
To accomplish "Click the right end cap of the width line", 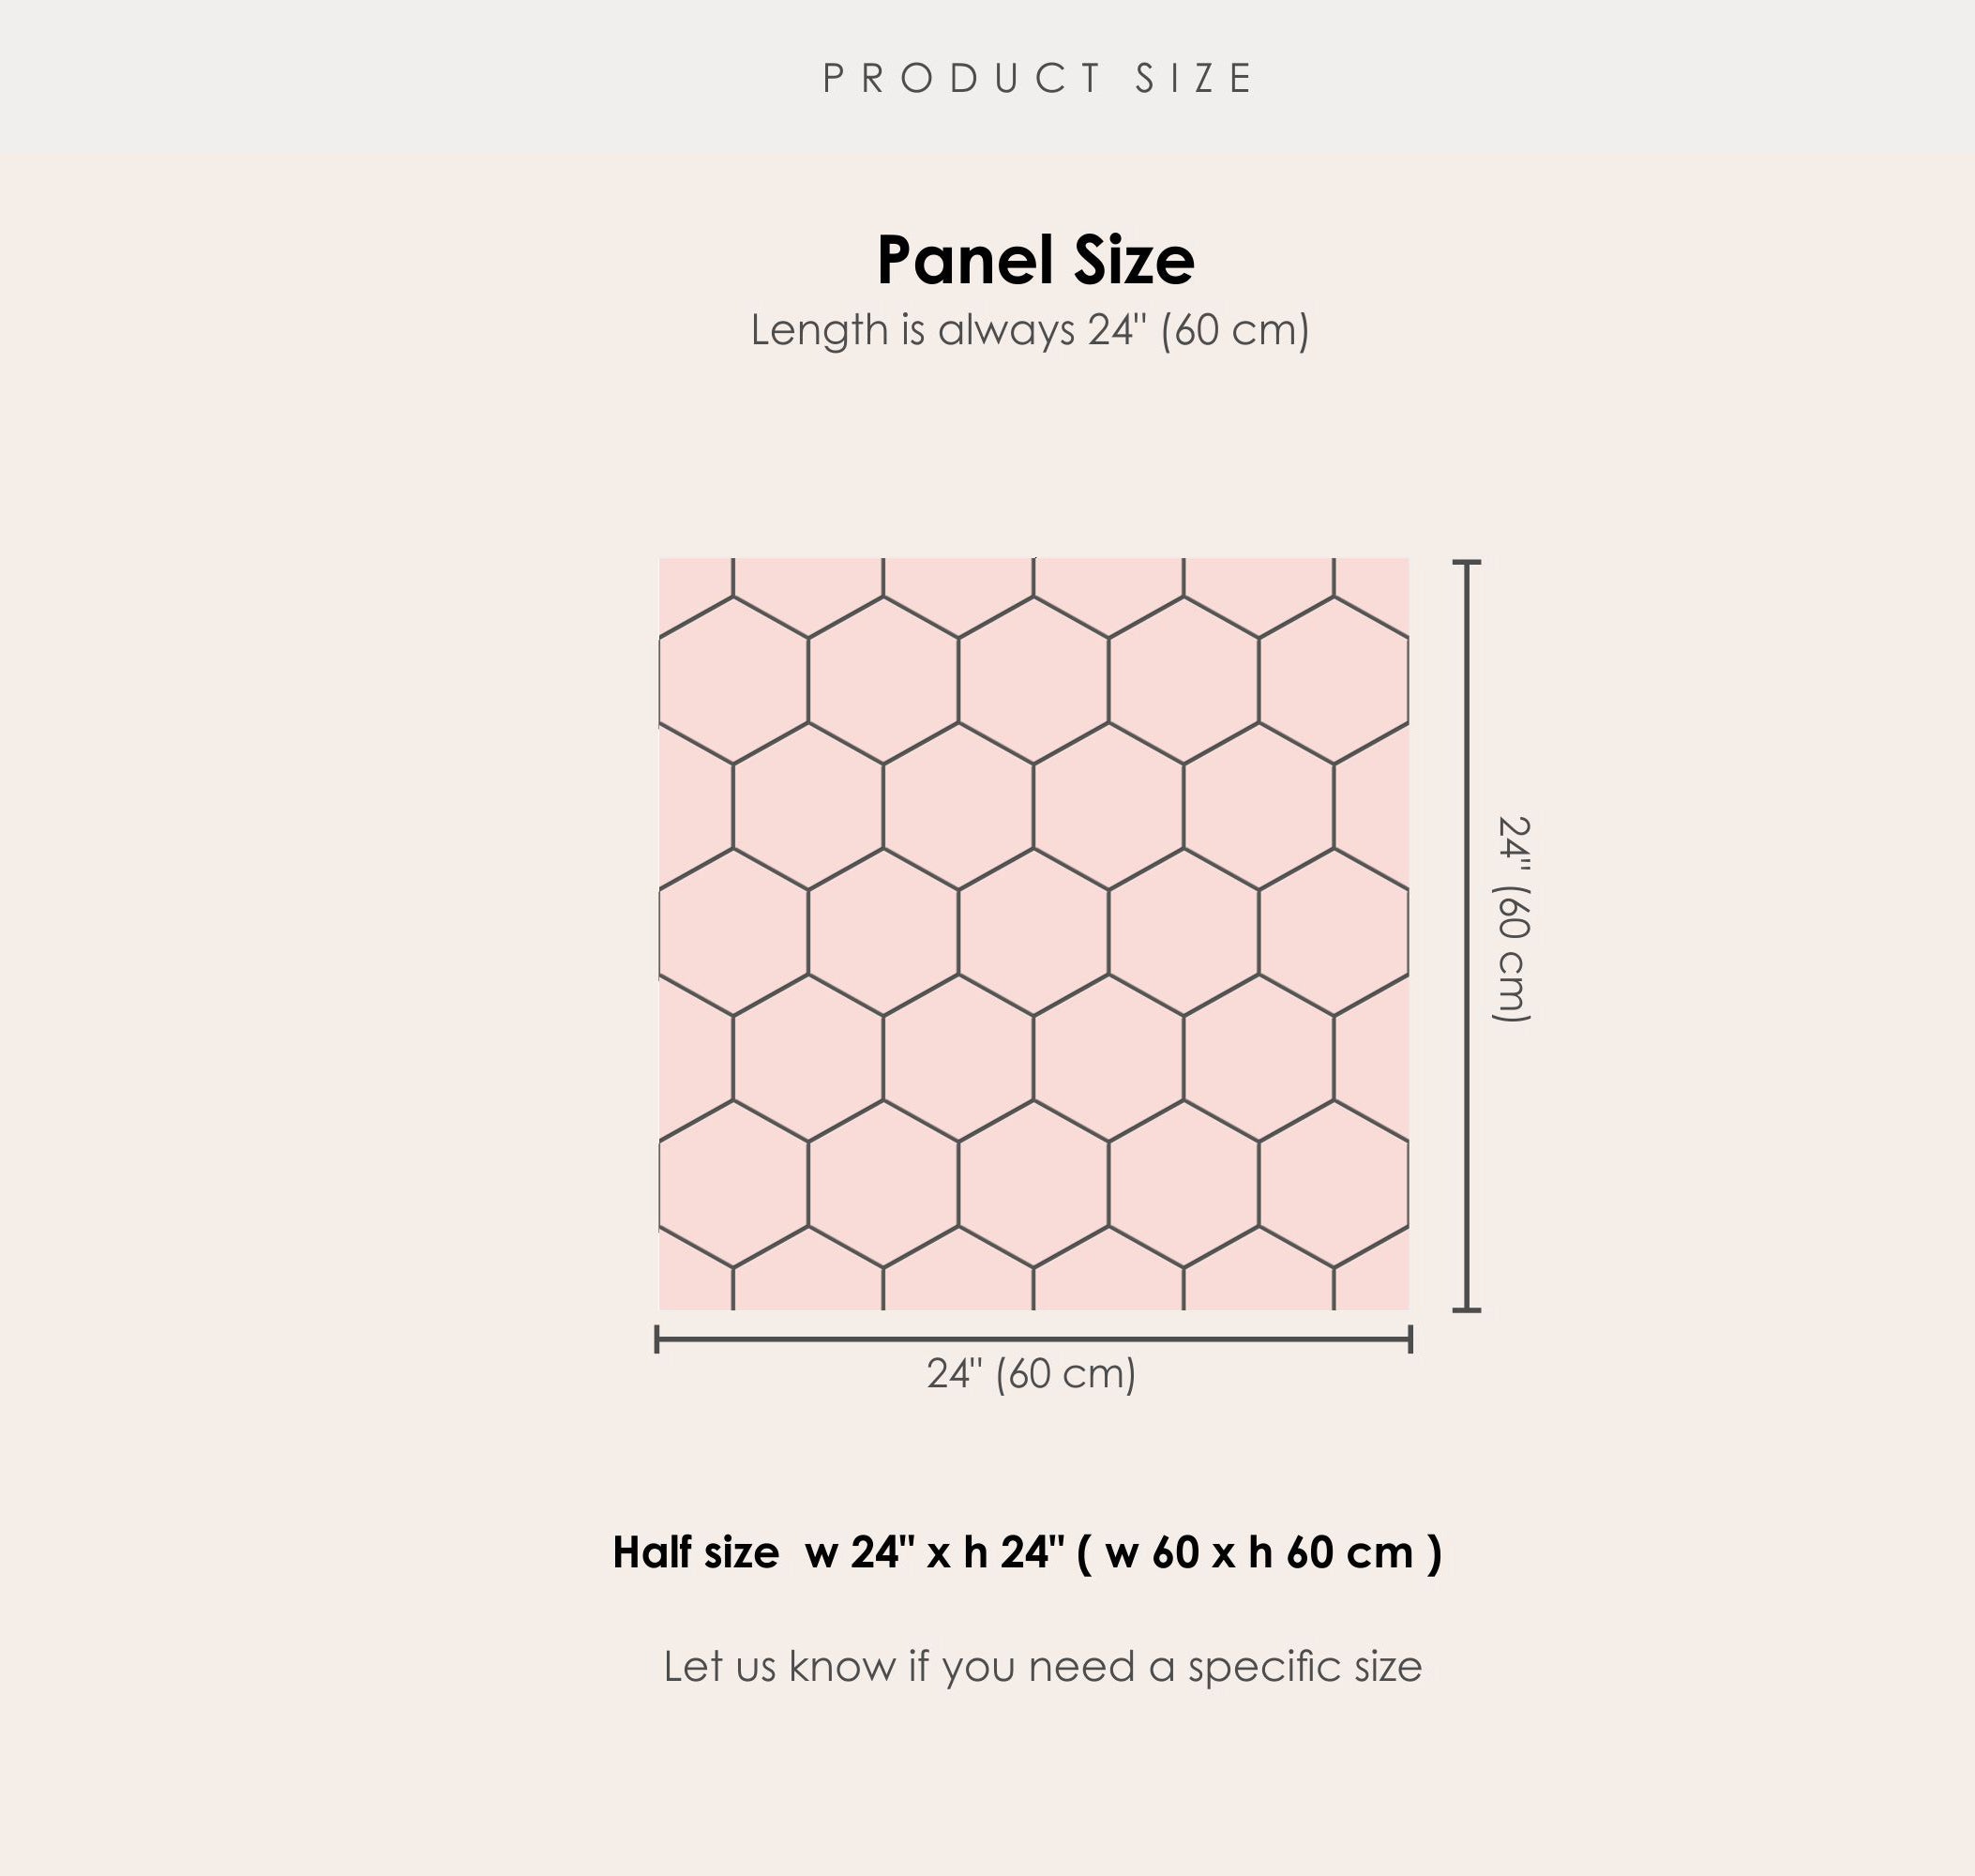I will point(1410,1339).
